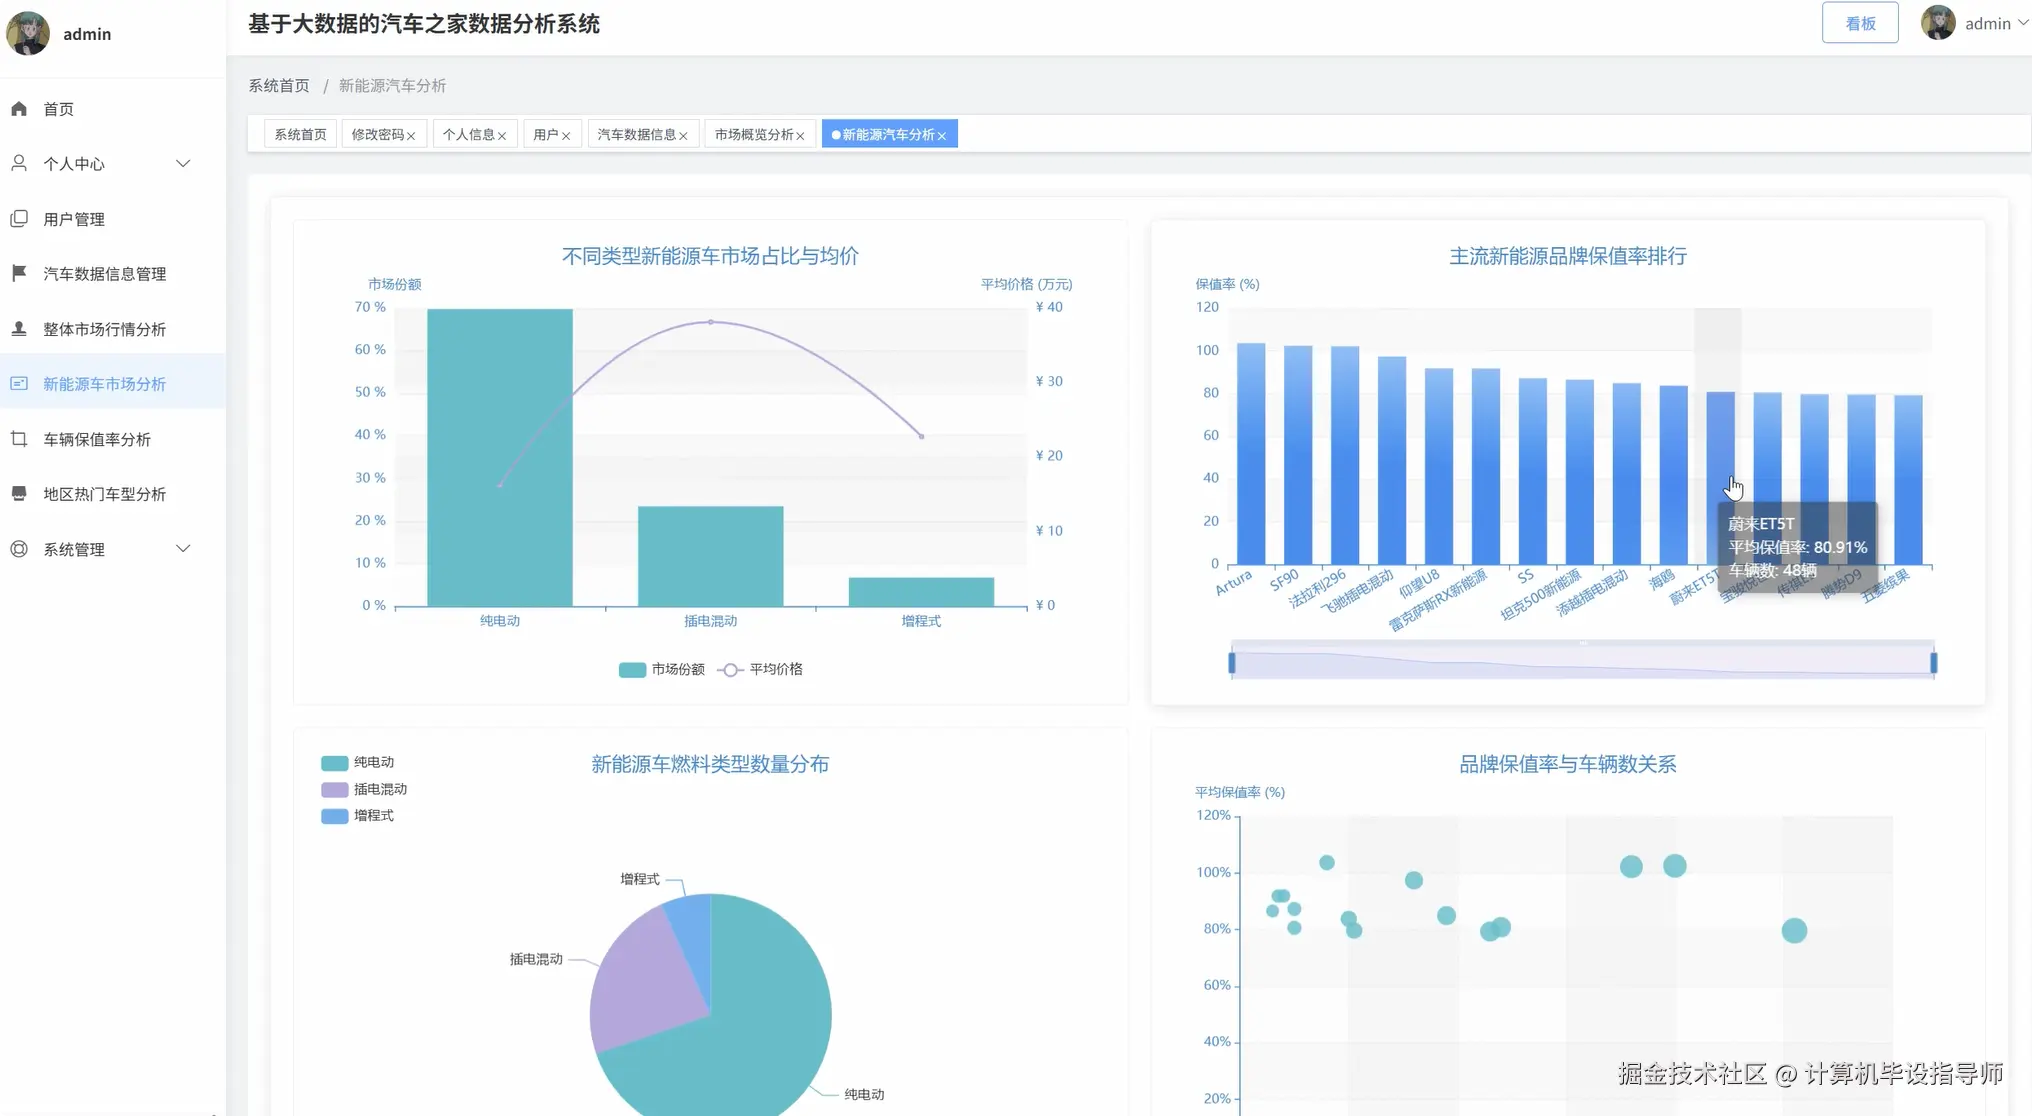Click the 整体市场行情分析 sidebar icon
This screenshot has width=2032, height=1116.
pos(19,329)
